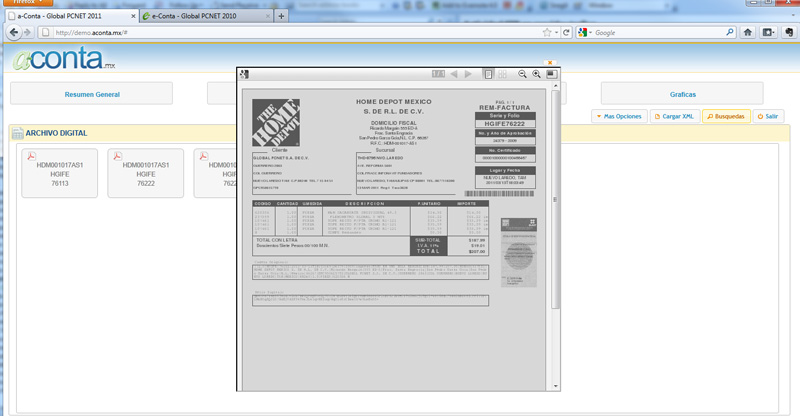Zoom in on the invoice PDF
This screenshot has width=800, height=416.
coord(537,74)
